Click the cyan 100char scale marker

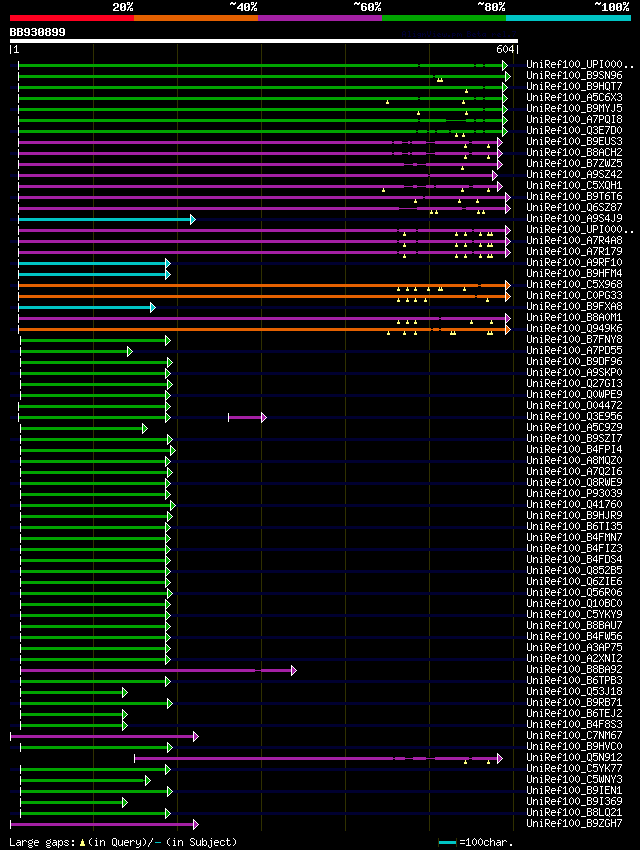coord(447,843)
